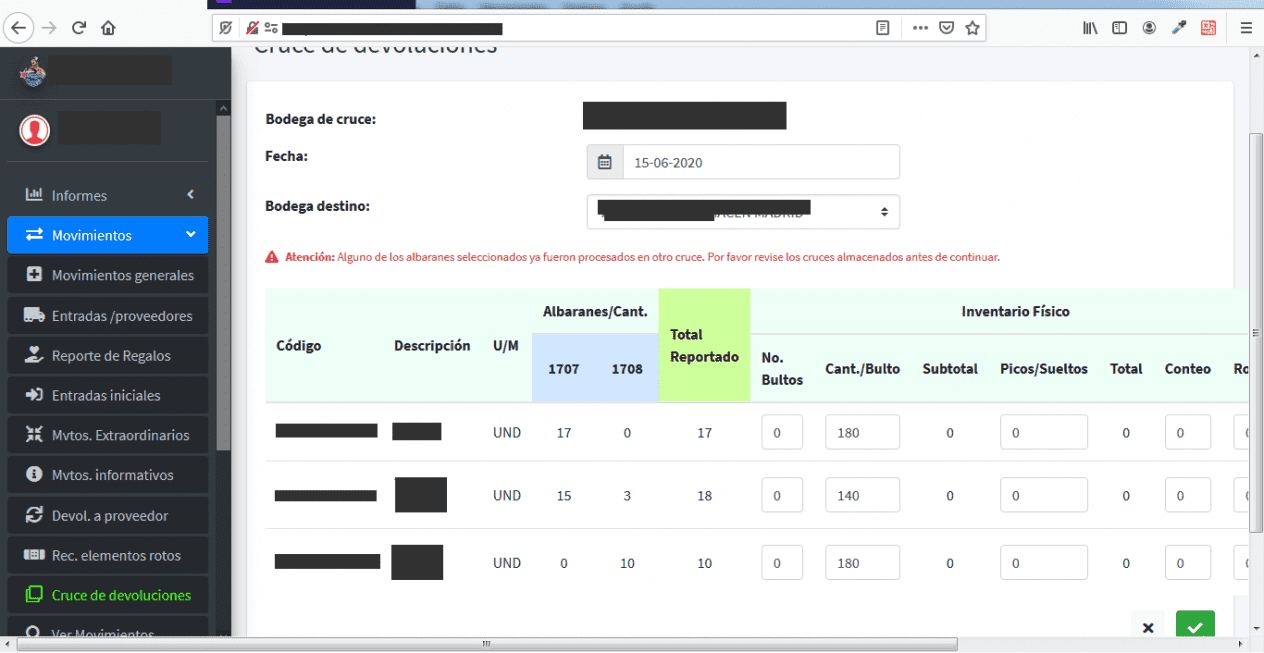Select Cruce de devoluciones in the sidebar

[108, 595]
